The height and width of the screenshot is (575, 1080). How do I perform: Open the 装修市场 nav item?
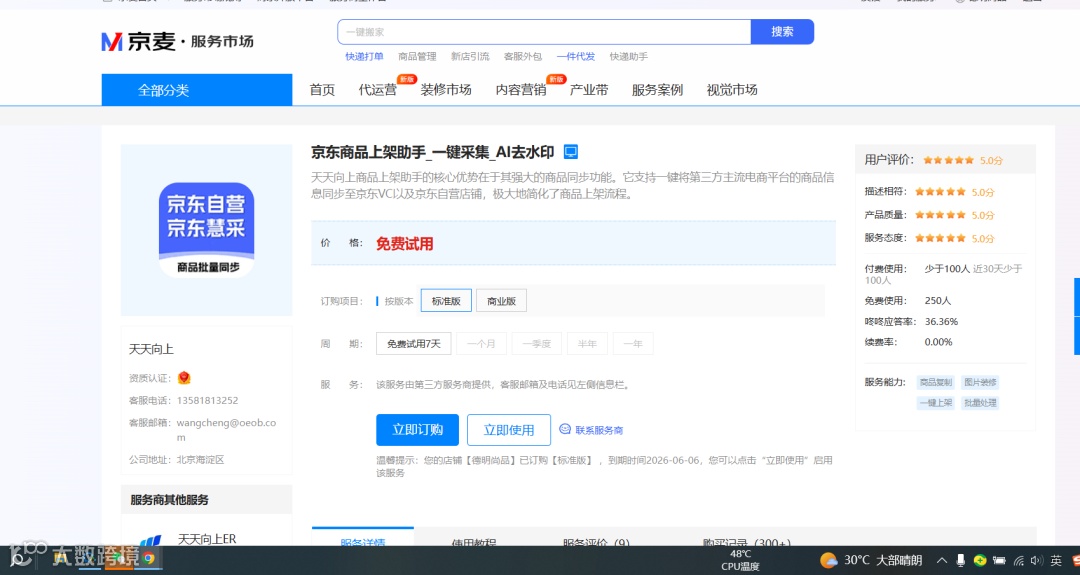pos(446,90)
